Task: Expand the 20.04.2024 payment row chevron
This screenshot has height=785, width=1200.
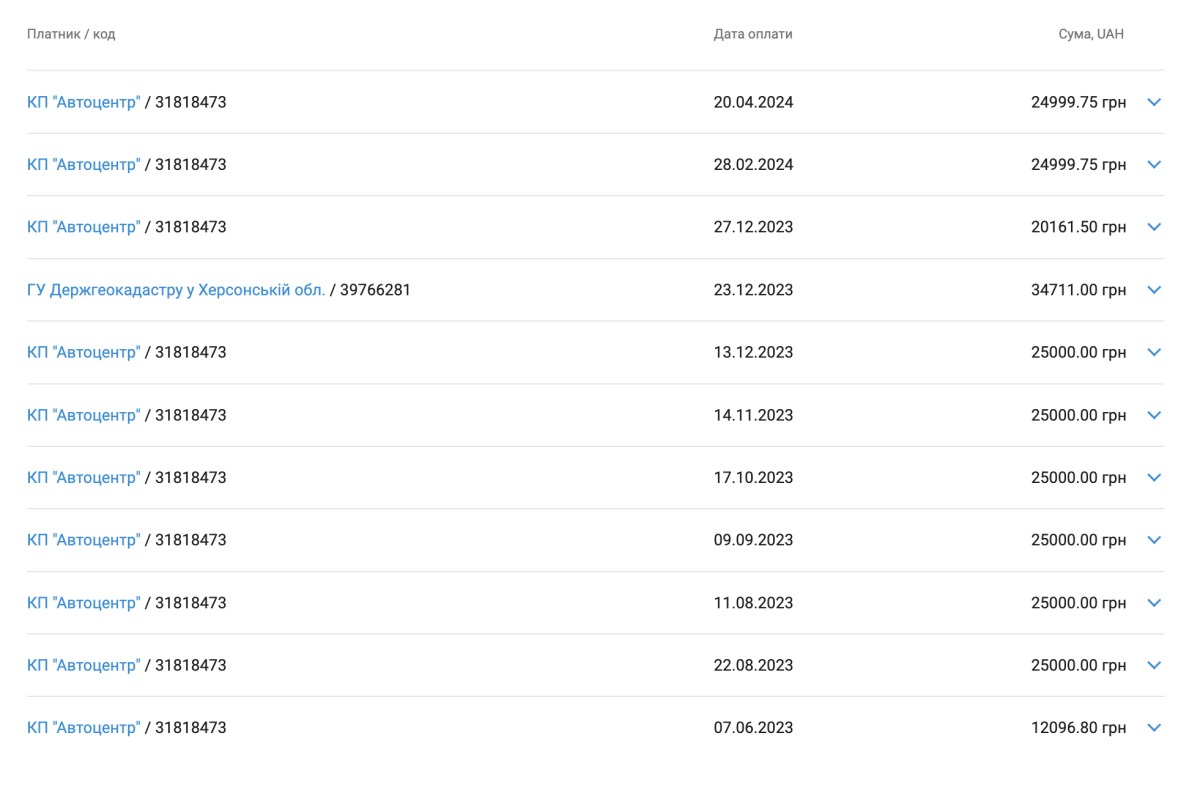Action: [1154, 102]
